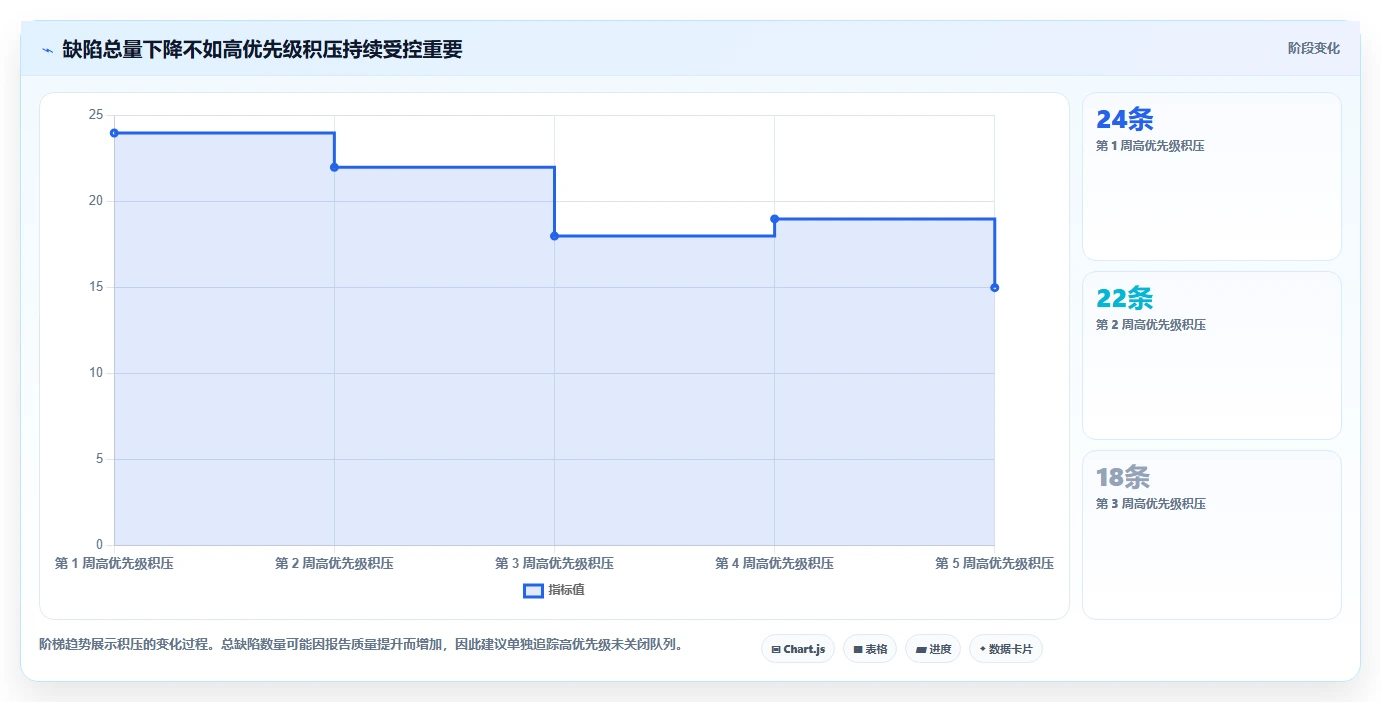Click the axis label 第 4 周高优先级积压
1381x702 pixels.
[x=774, y=564]
